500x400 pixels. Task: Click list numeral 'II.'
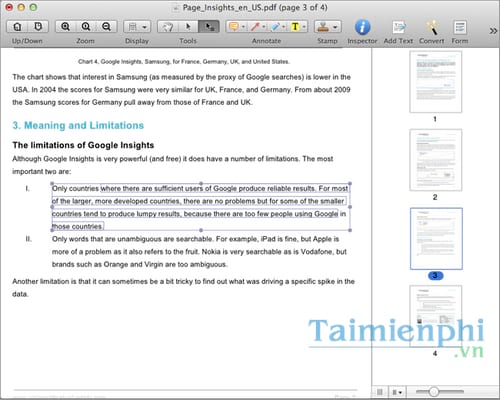tap(29, 239)
